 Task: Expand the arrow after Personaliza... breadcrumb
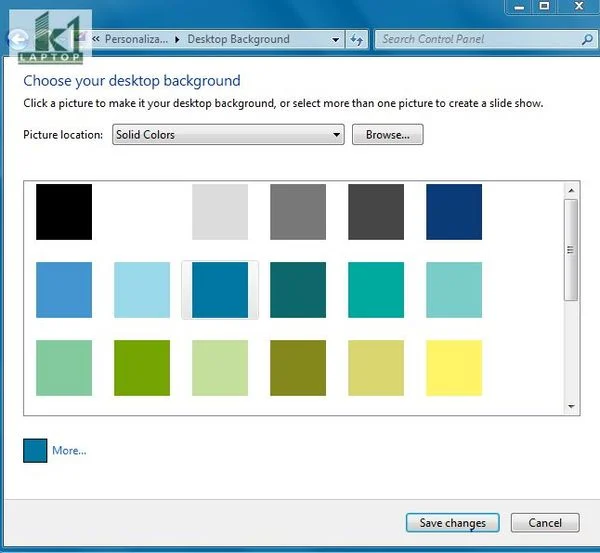(x=177, y=39)
